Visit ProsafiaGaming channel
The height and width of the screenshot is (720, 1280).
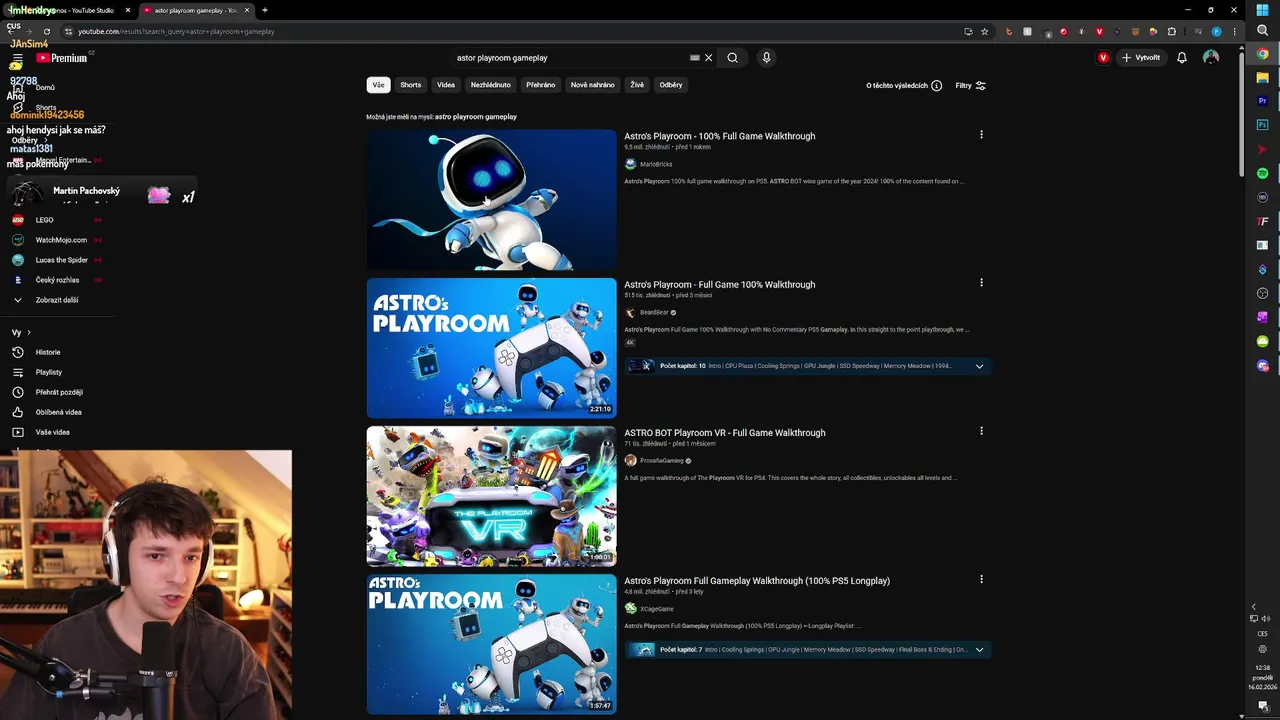click(662, 461)
